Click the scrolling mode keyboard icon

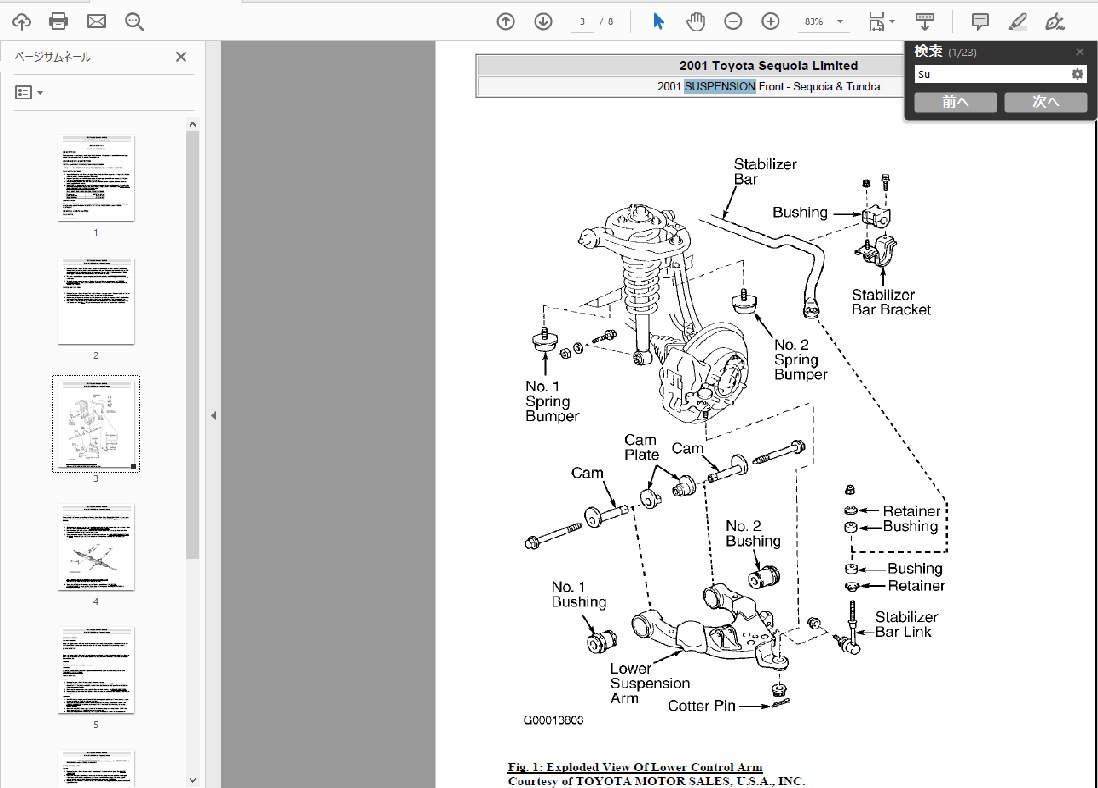pyautogui.click(x=925, y=22)
